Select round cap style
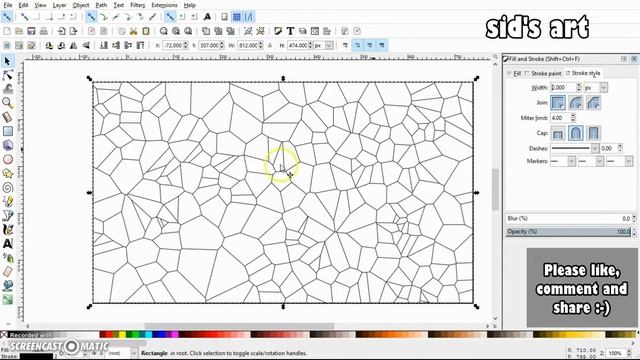 coord(576,133)
